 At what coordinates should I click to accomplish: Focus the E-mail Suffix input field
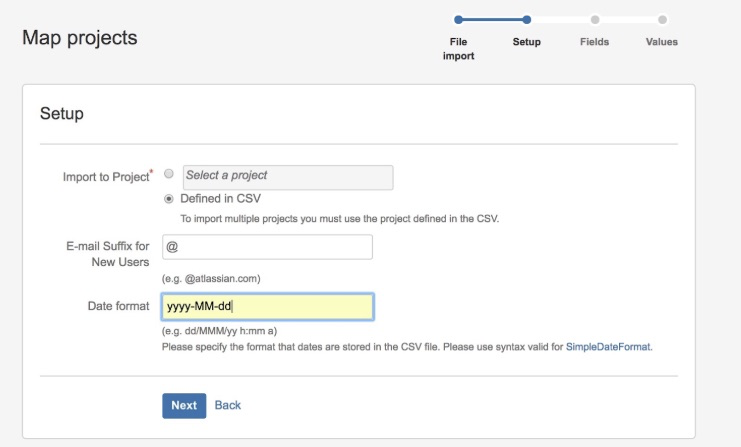267,247
